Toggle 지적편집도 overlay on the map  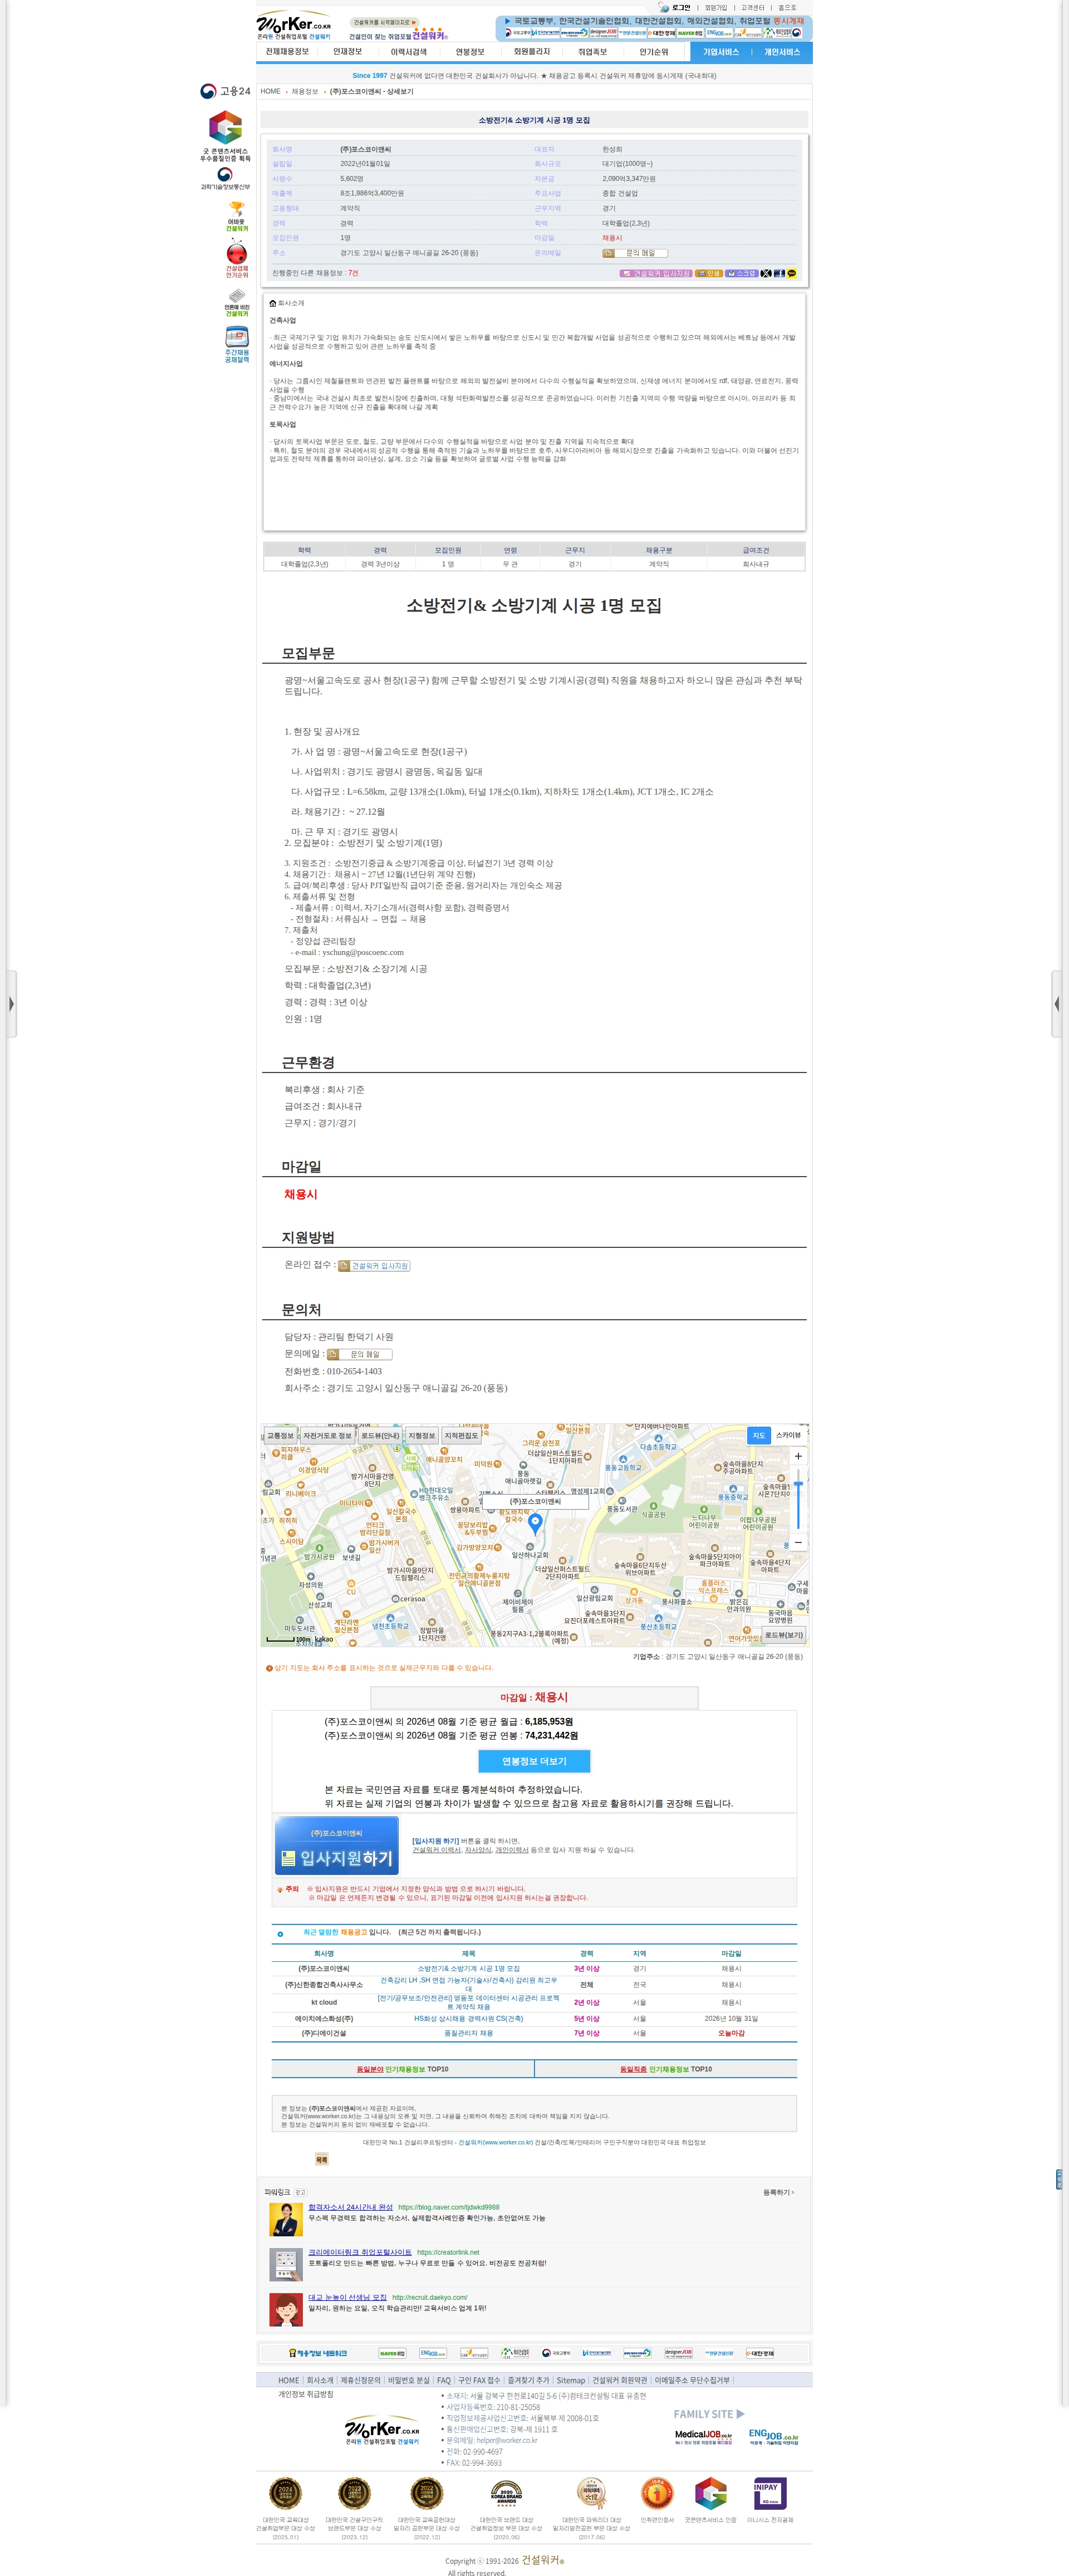[461, 1436]
